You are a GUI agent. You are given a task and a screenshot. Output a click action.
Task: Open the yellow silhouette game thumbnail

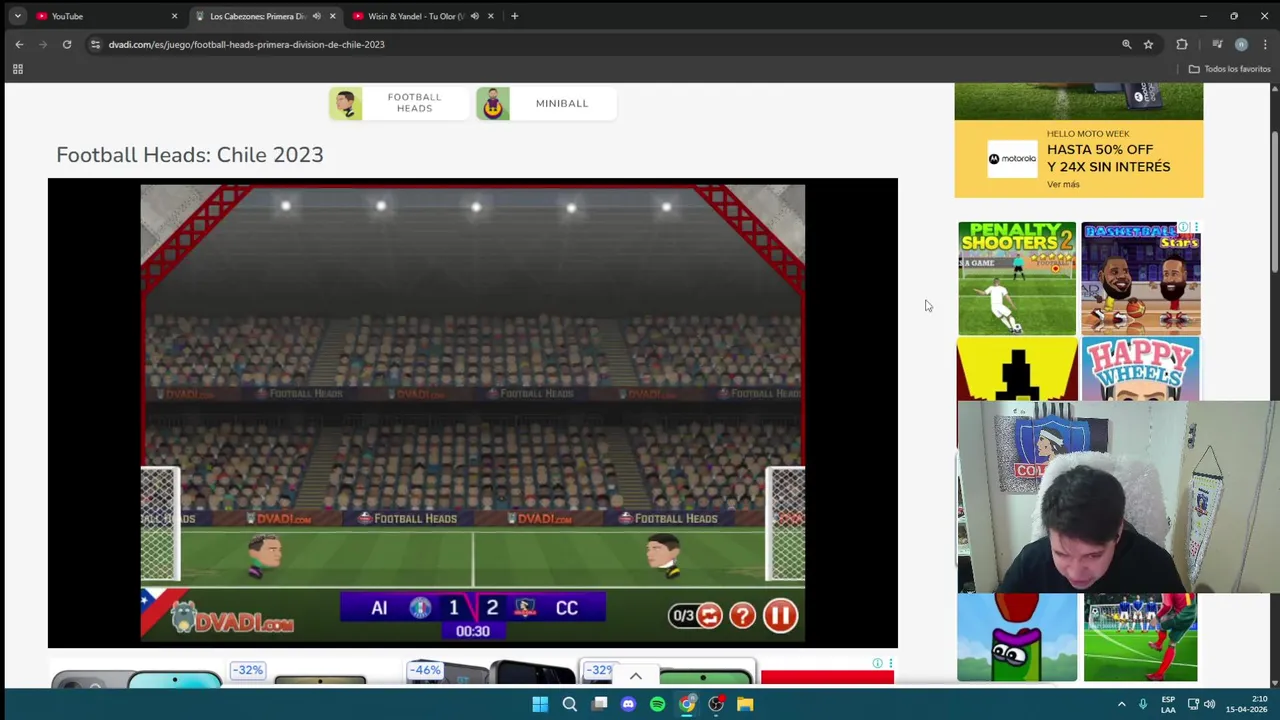coord(1017,369)
